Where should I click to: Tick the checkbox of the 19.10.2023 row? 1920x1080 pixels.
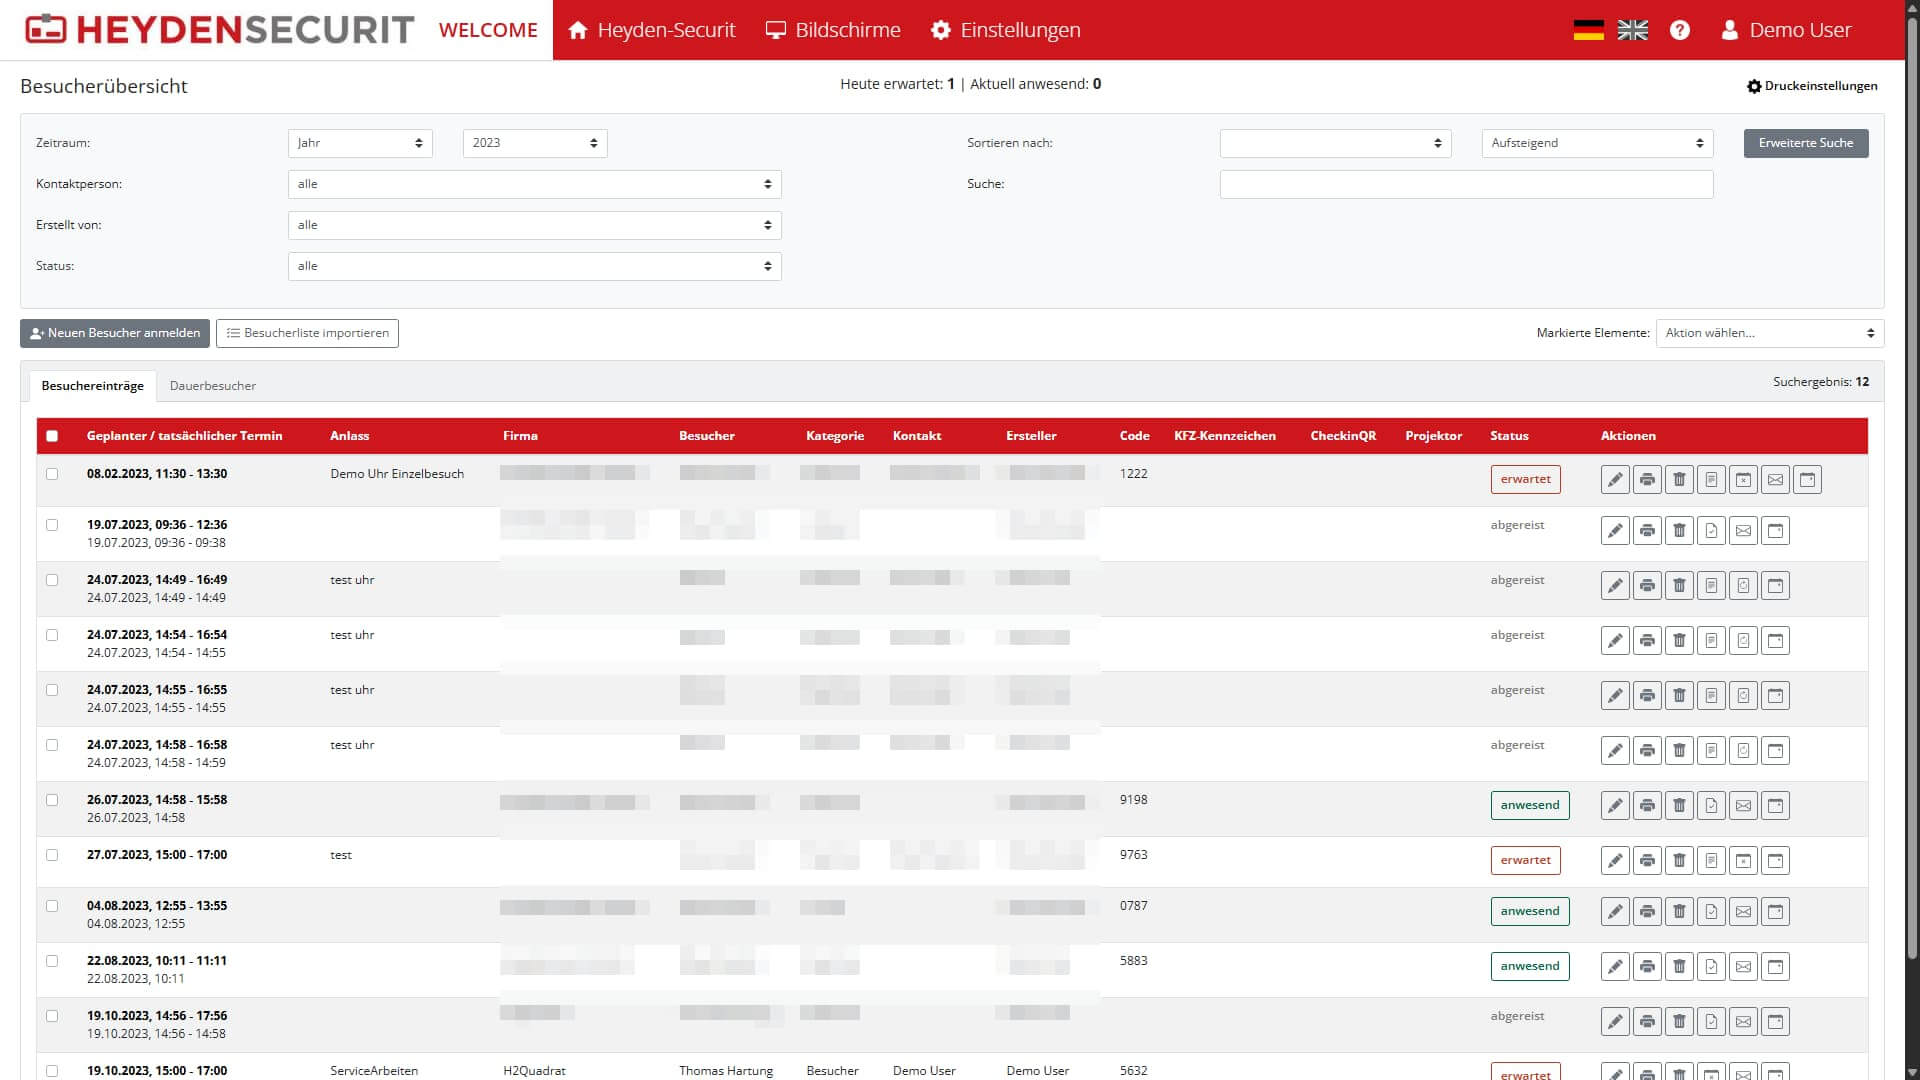[x=53, y=1016]
